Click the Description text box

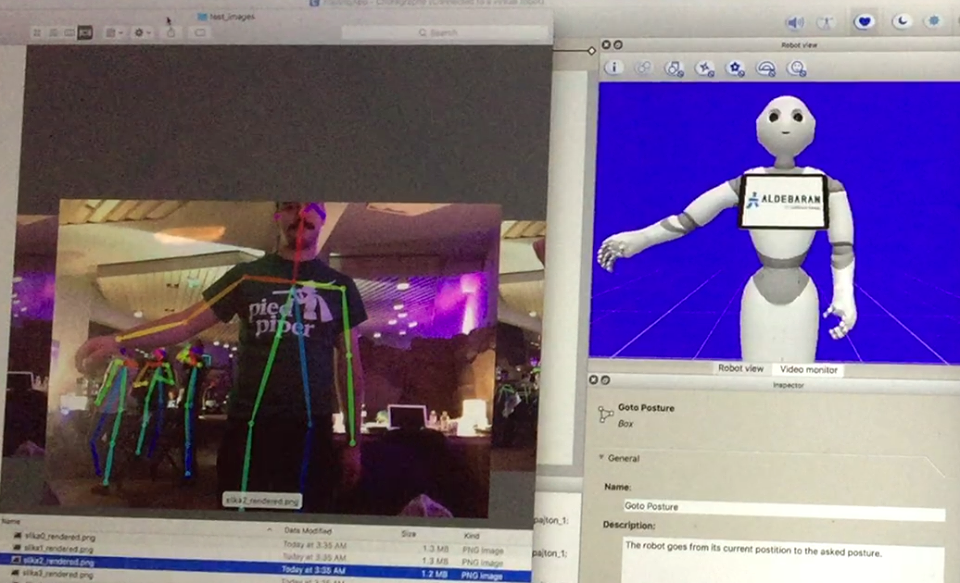(784, 560)
